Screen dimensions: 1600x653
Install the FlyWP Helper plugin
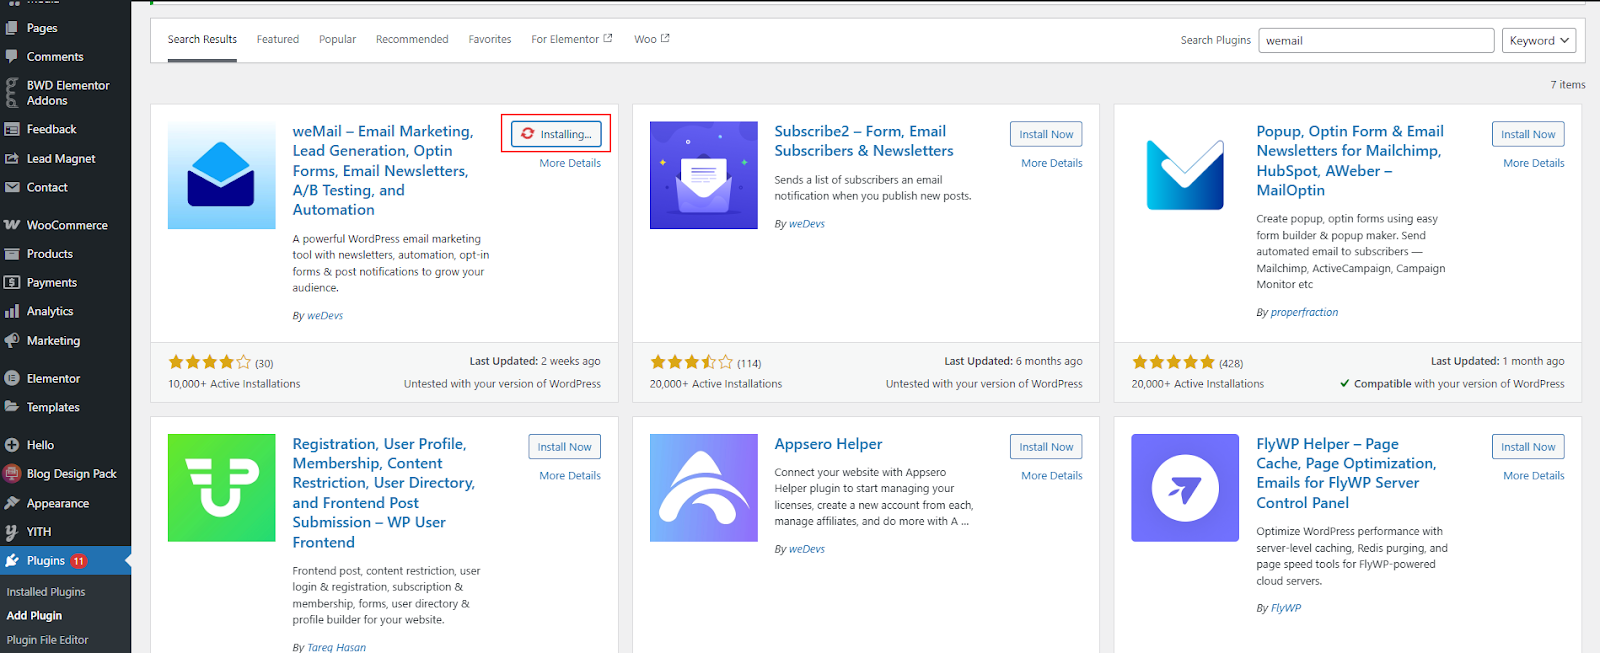[1528, 447]
